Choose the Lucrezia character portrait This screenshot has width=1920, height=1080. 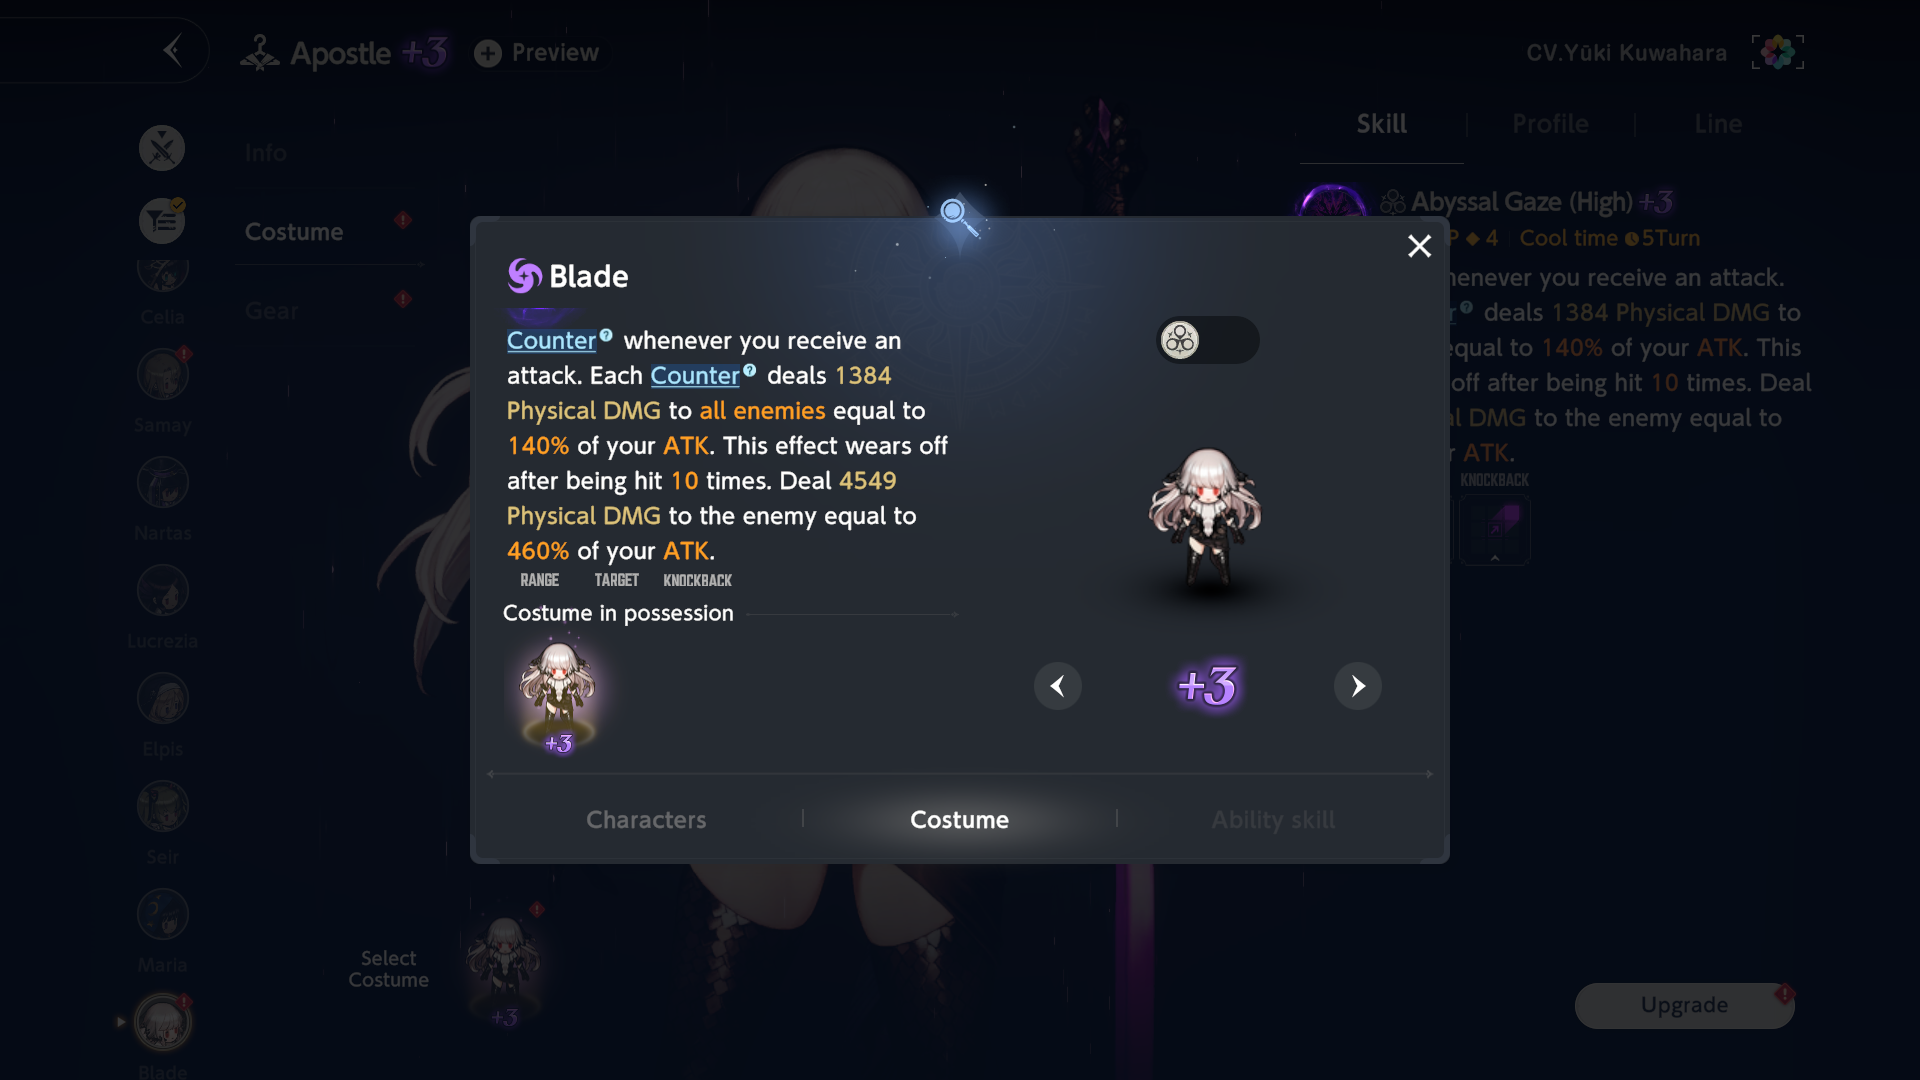[x=162, y=591]
